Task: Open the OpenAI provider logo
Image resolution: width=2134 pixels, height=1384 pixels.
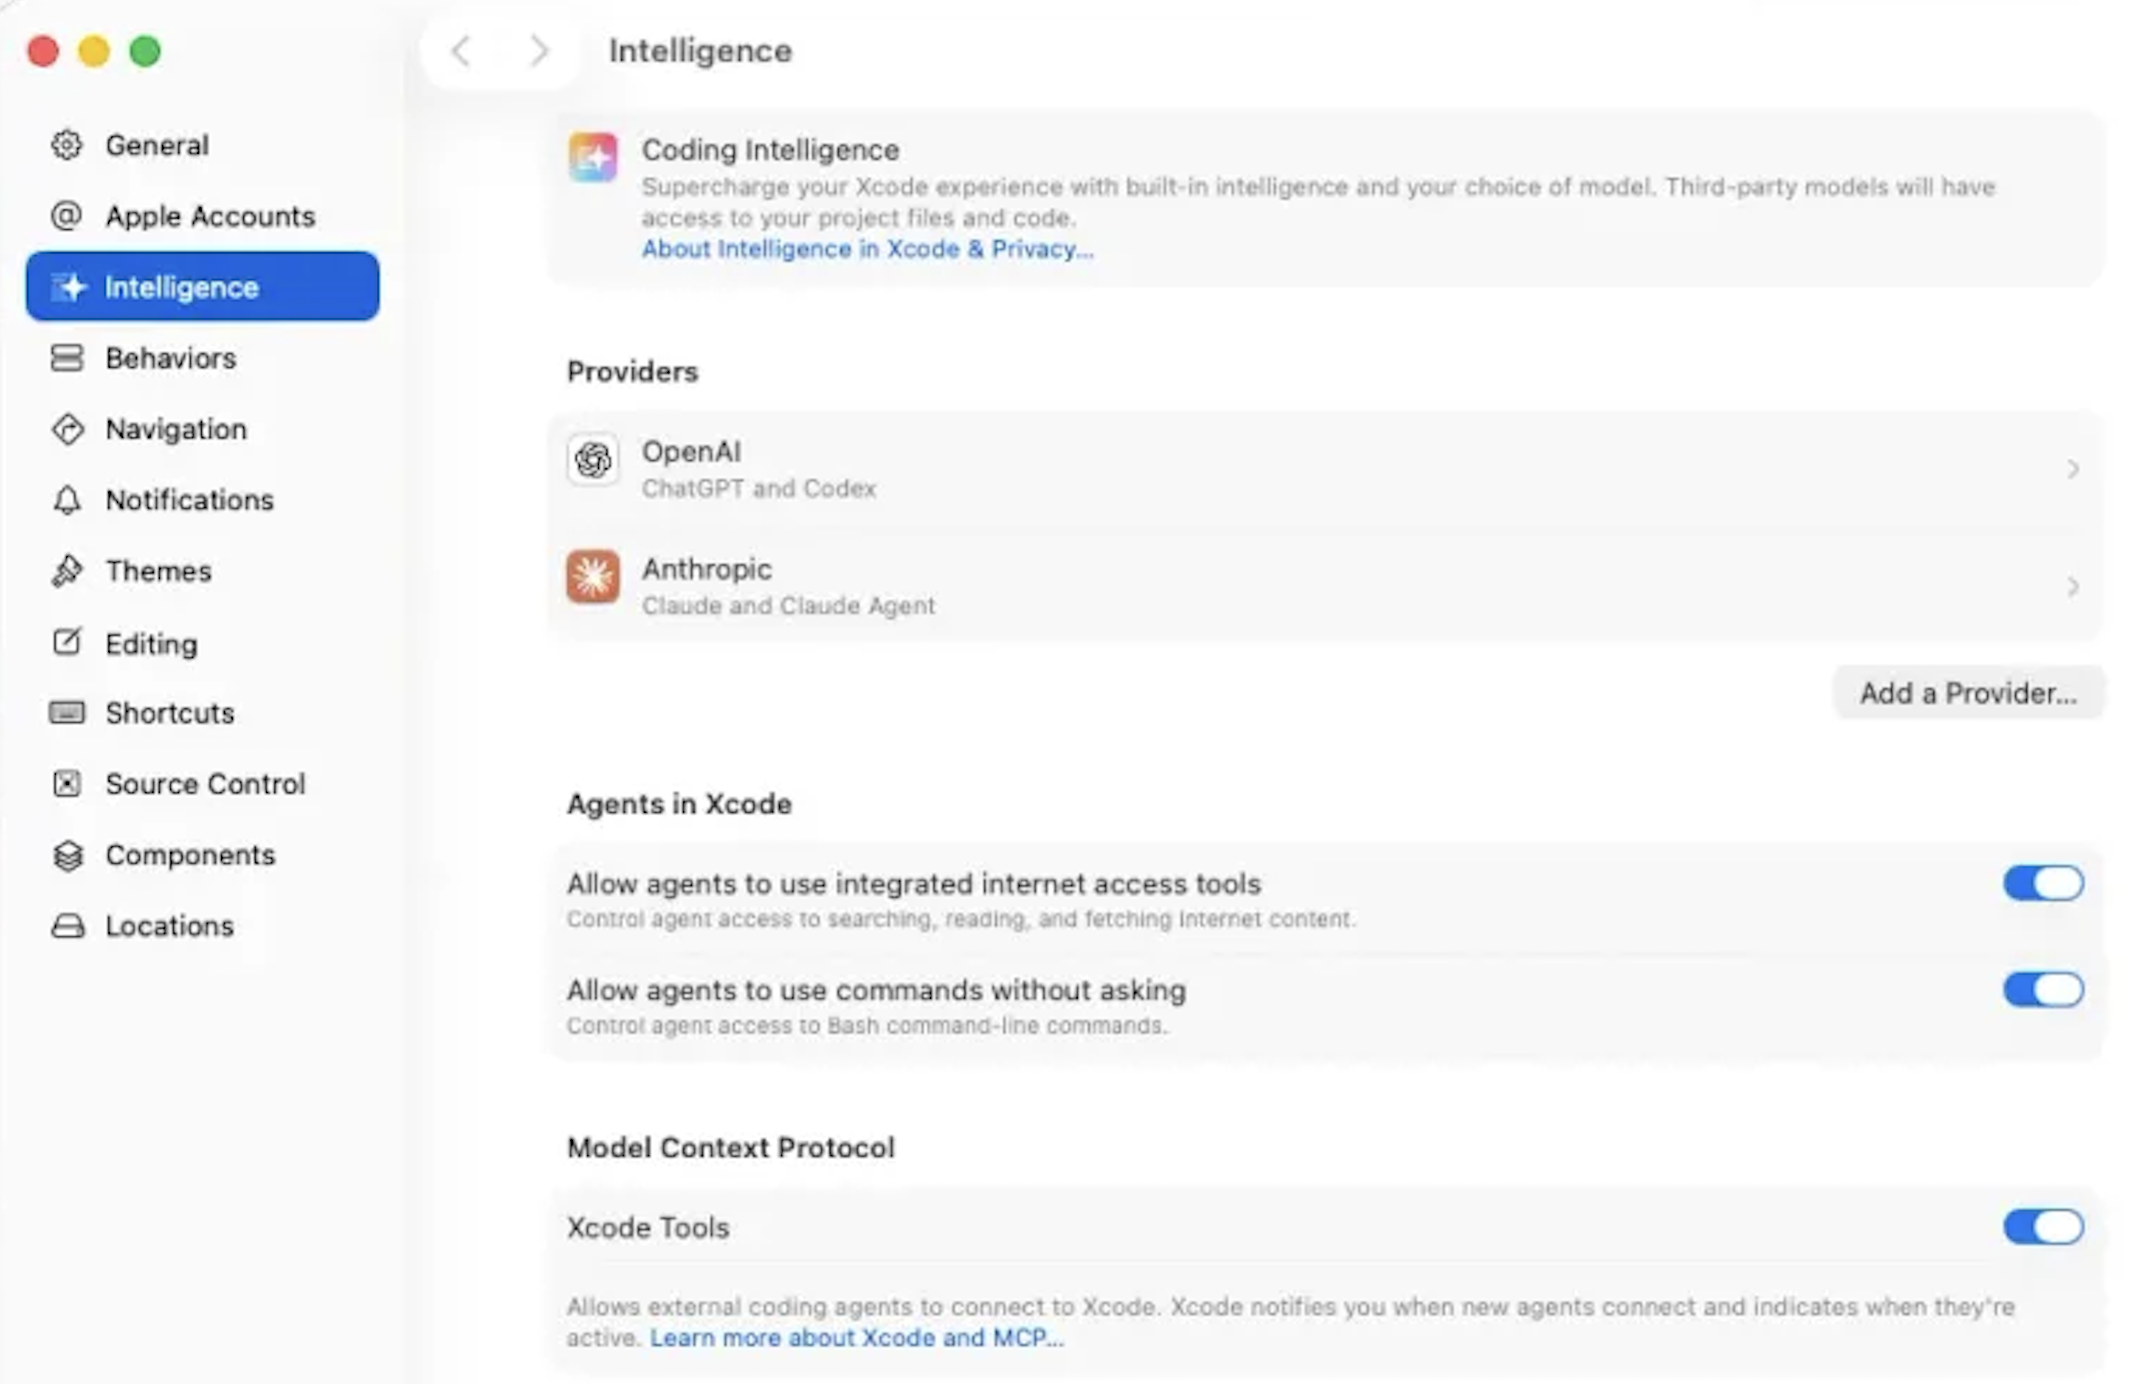Action: click(592, 462)
